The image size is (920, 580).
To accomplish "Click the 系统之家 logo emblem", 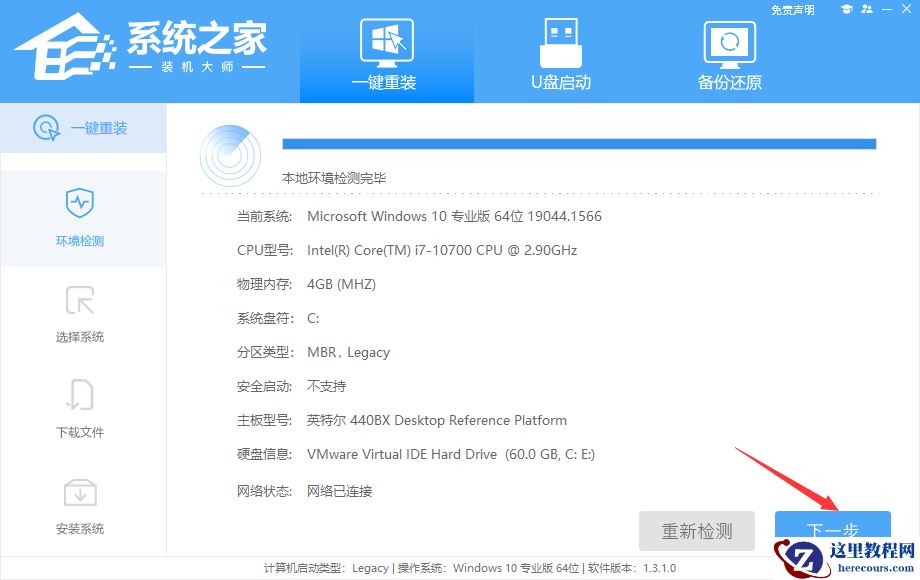I will click(65, 48).
